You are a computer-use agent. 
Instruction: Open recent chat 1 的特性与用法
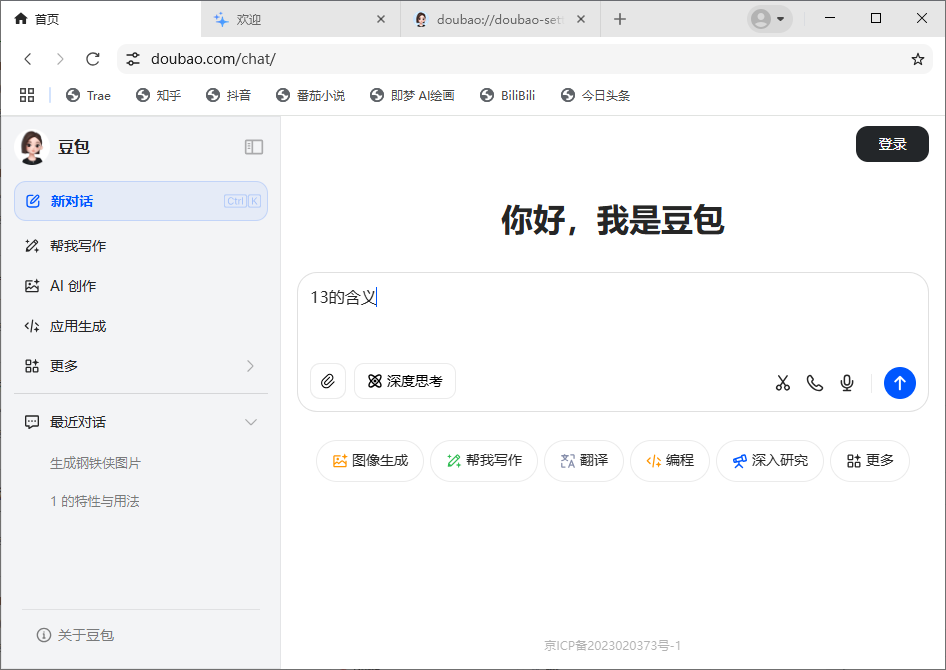(x=95, y=501)
